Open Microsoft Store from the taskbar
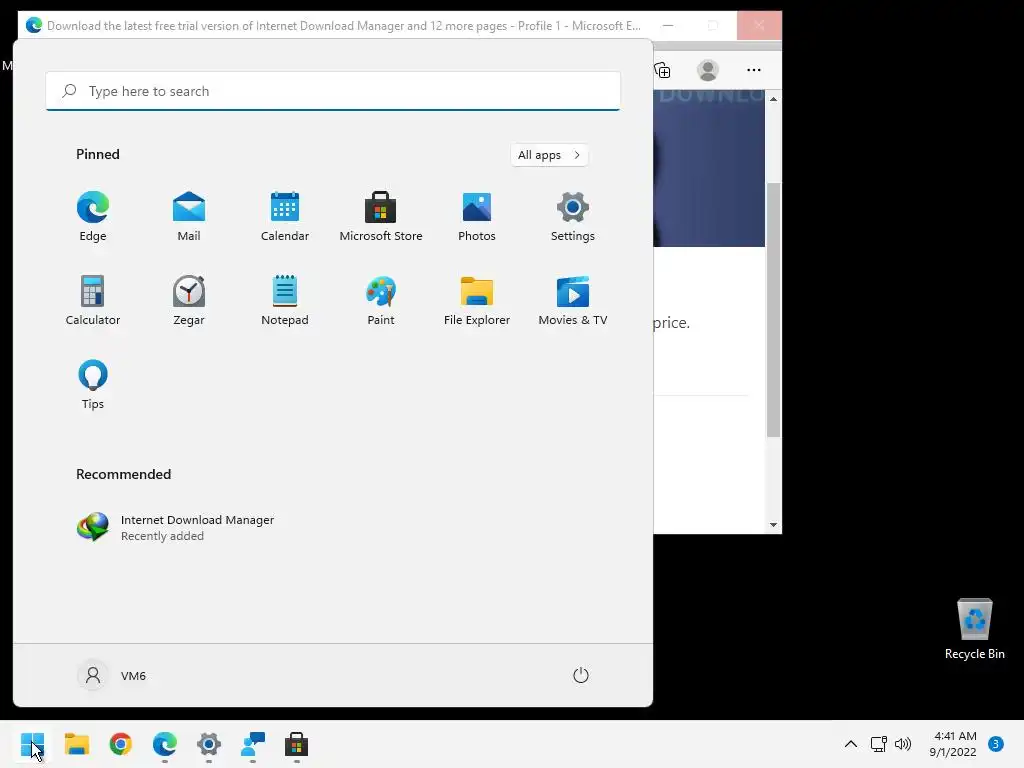1024x768 pixels. tap(296, 744)
